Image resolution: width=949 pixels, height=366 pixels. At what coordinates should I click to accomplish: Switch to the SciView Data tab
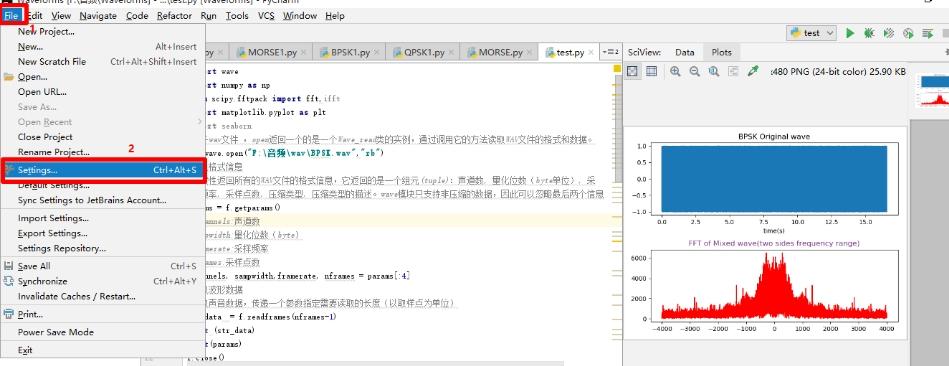(x=685, y=53)
